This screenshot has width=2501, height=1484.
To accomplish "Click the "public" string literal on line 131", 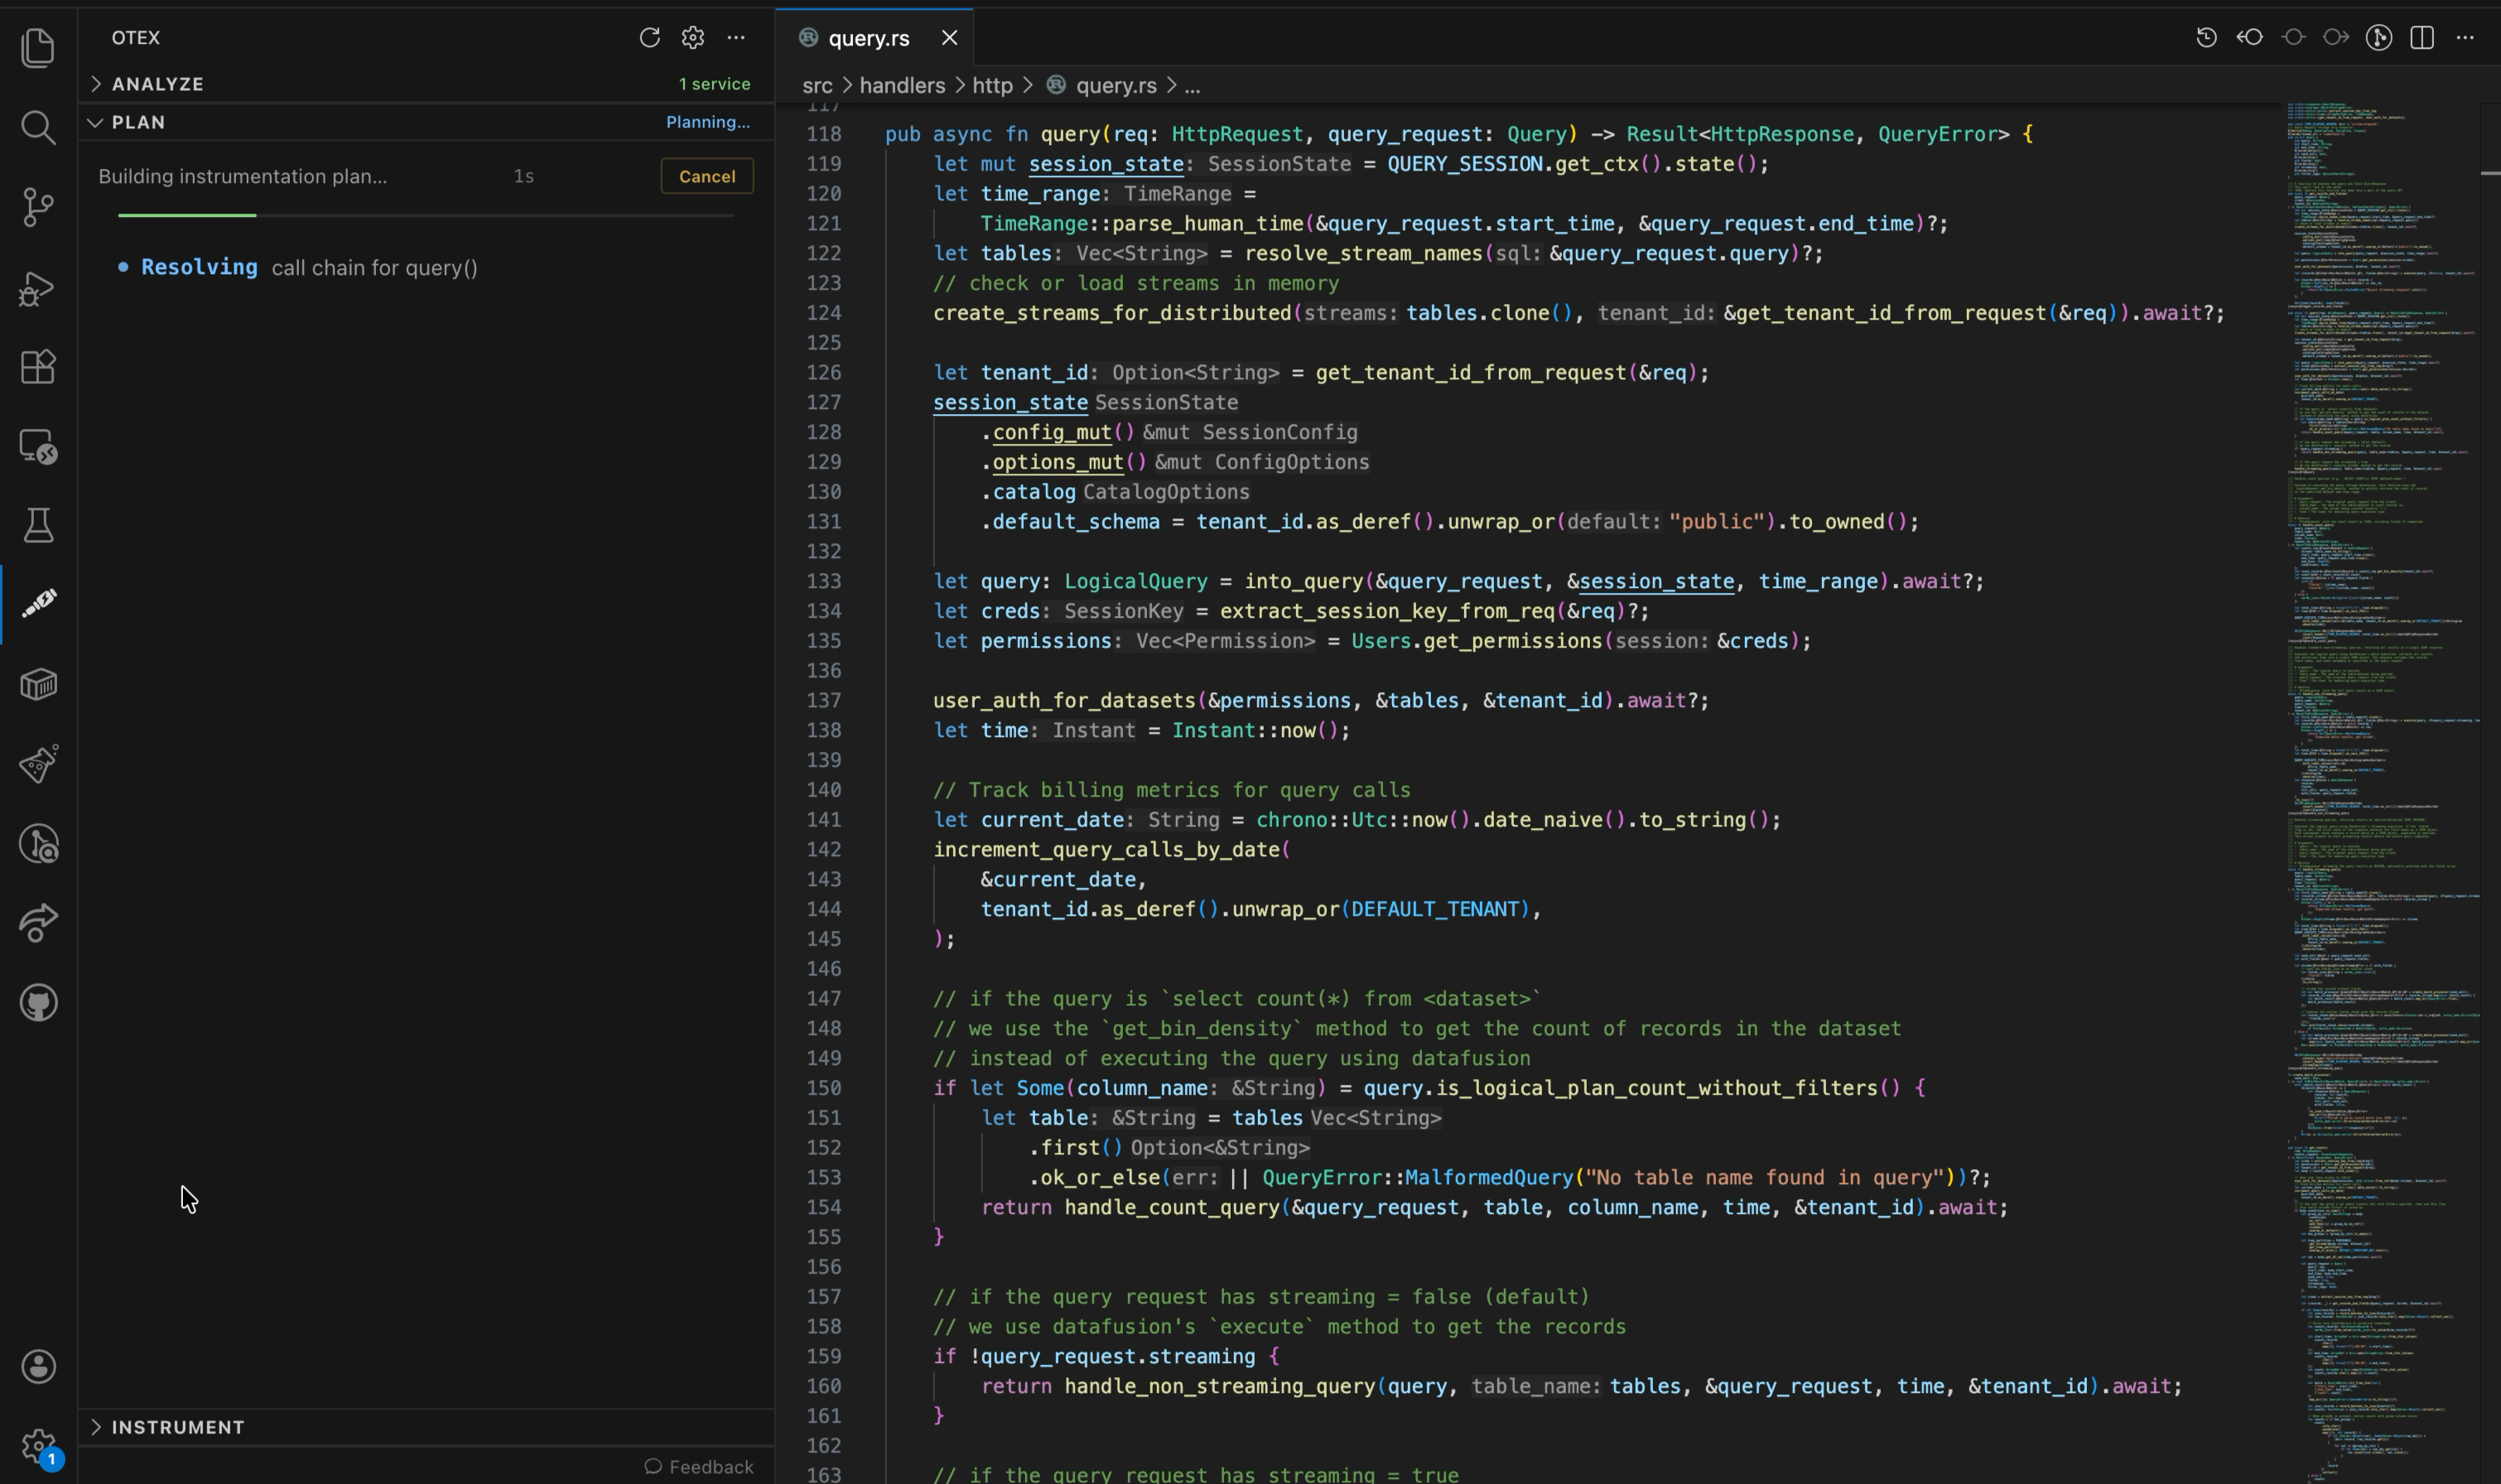I will (x=1716, y=522).
